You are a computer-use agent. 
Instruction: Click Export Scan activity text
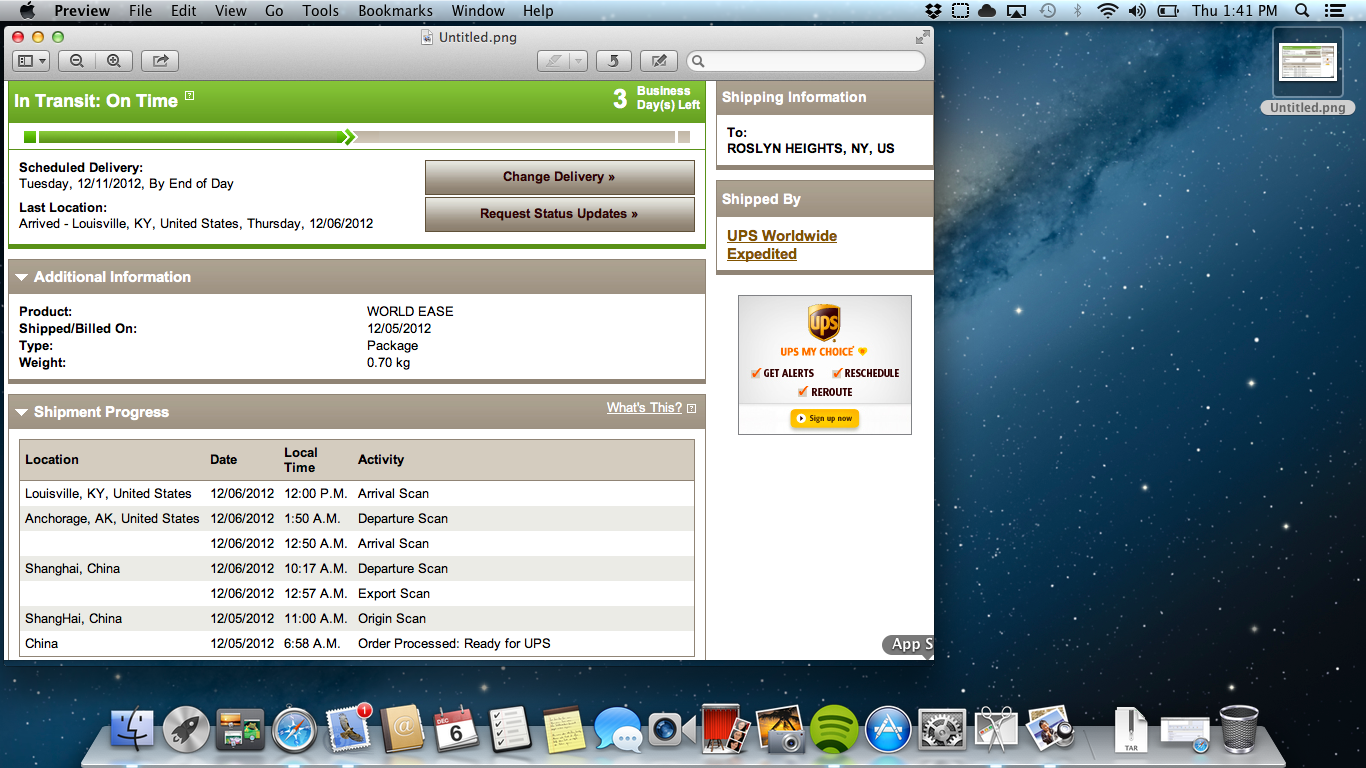click(394, 594)
